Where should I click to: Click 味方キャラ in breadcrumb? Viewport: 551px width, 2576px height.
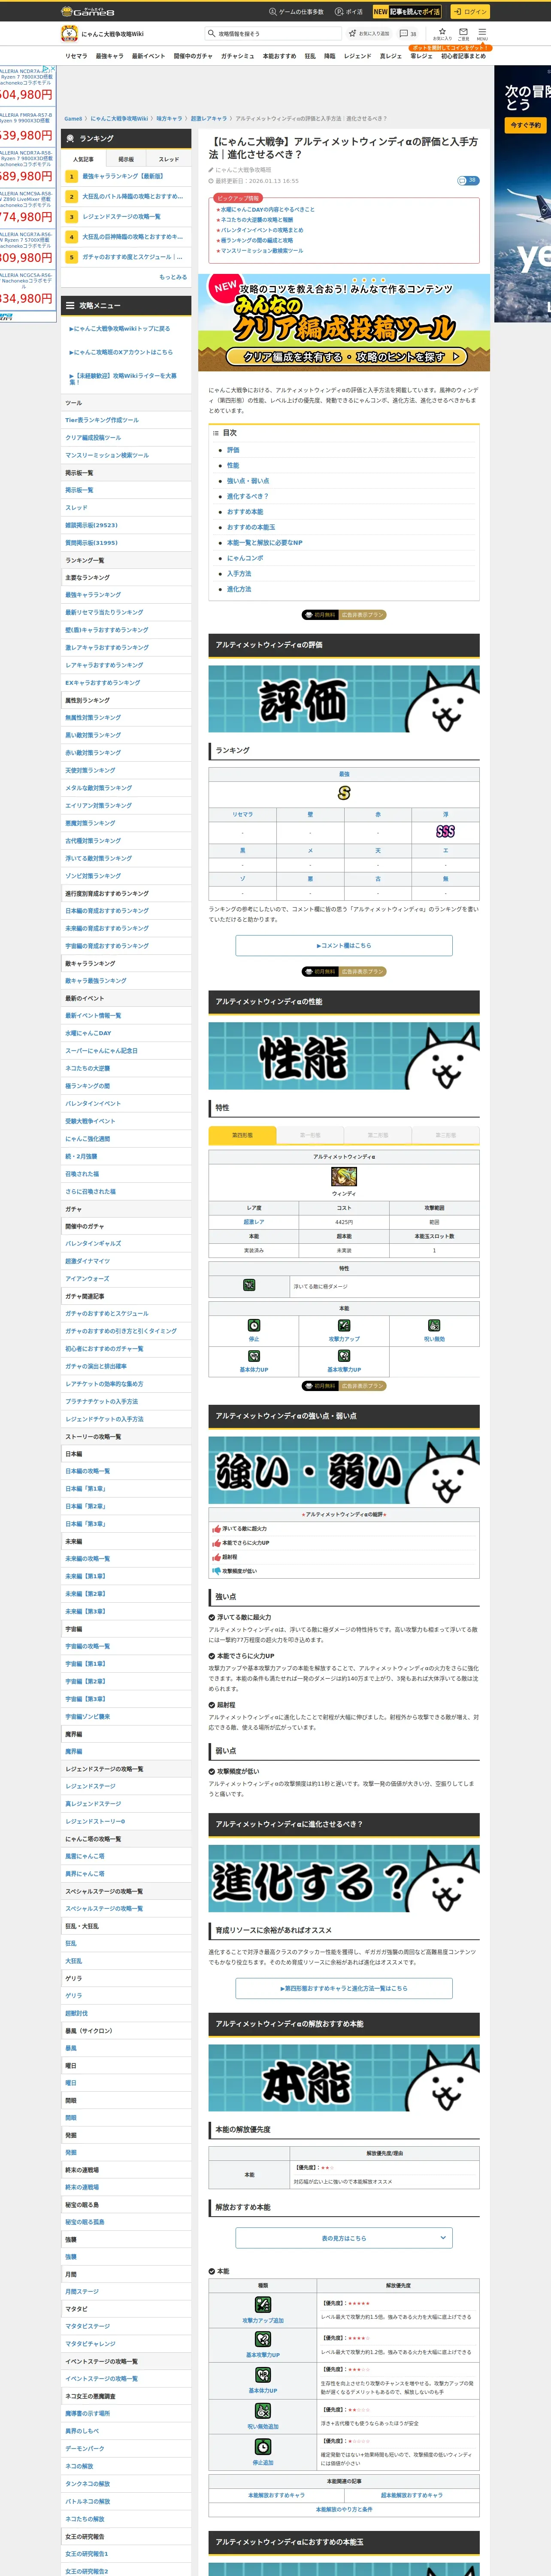pos(169,118)
